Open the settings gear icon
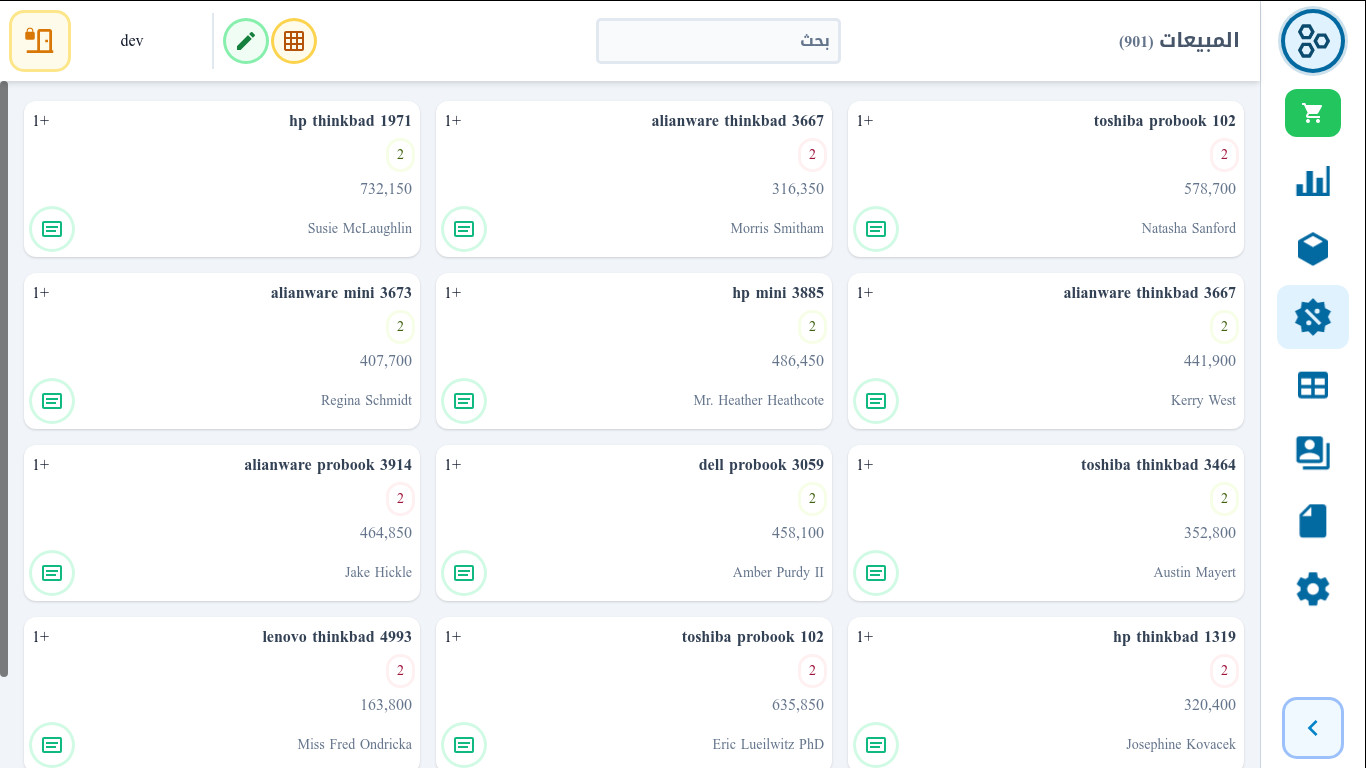This screenshot has height=768, width=1366. click(x=1312, y=589)
